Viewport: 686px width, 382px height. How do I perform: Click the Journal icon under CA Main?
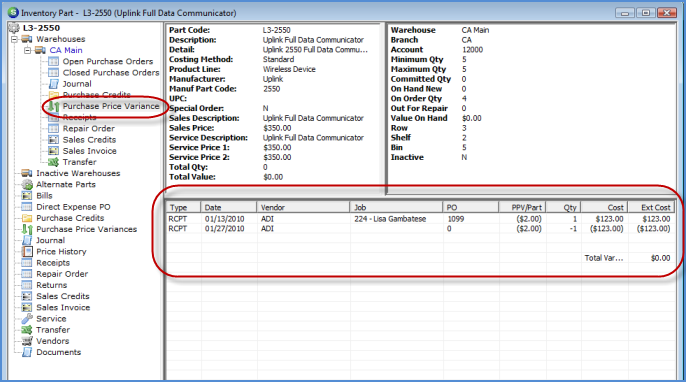(53, 84)
